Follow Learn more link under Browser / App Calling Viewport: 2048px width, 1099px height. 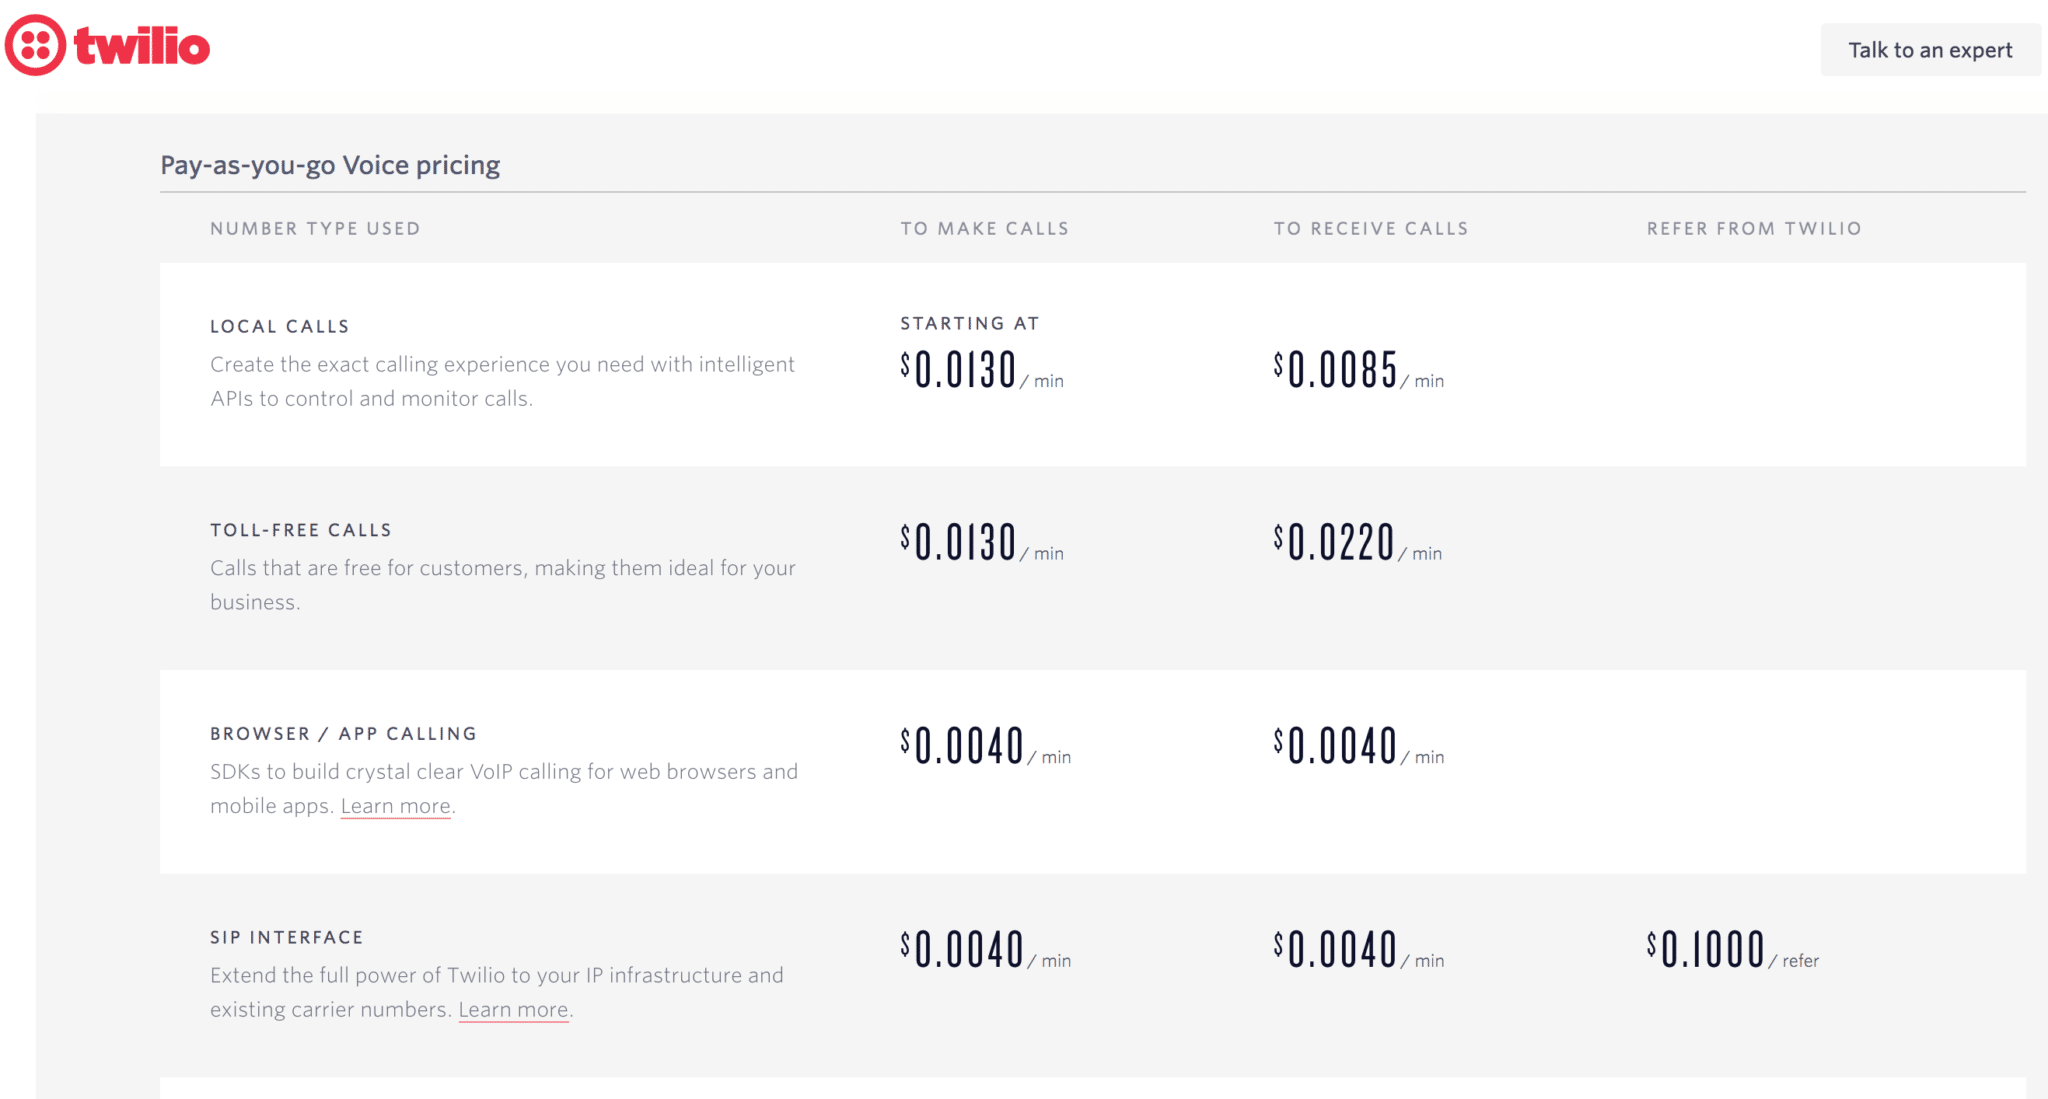396,806
